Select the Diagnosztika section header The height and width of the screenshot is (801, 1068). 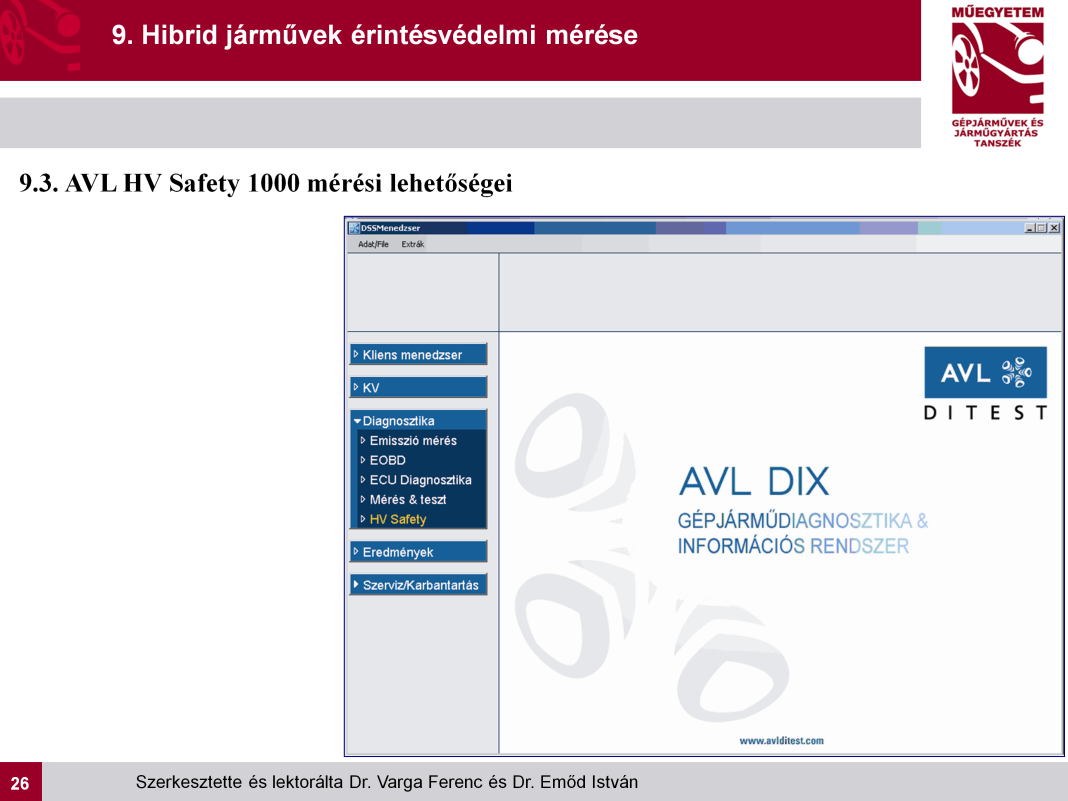click(x=418, y=420)
